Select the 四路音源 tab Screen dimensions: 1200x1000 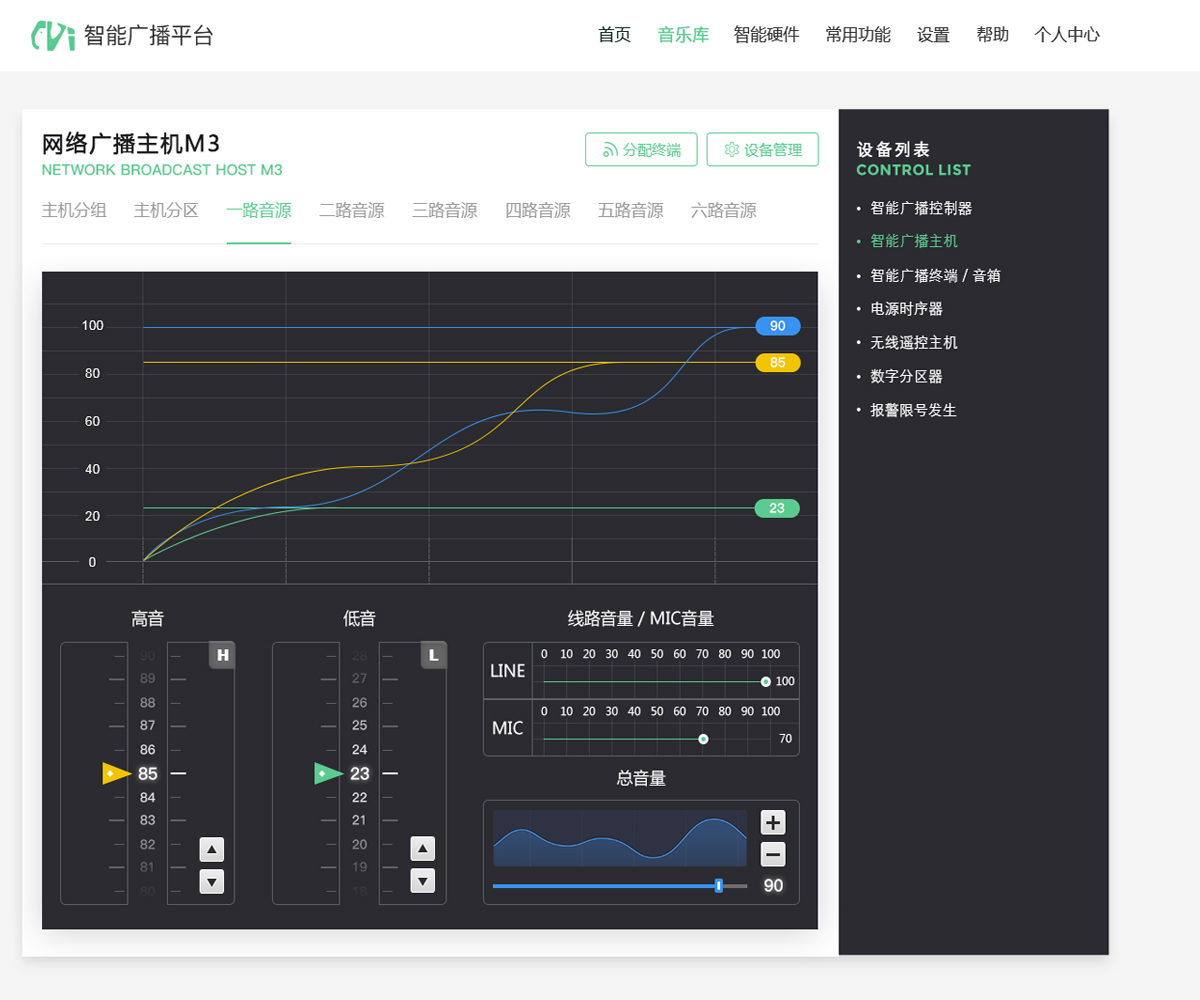tap(538, 211)
